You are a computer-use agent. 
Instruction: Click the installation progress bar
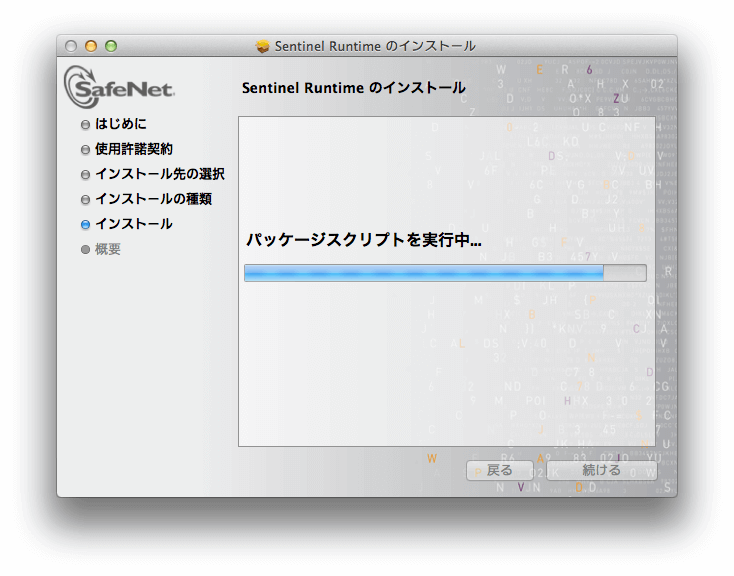(445, 273)
